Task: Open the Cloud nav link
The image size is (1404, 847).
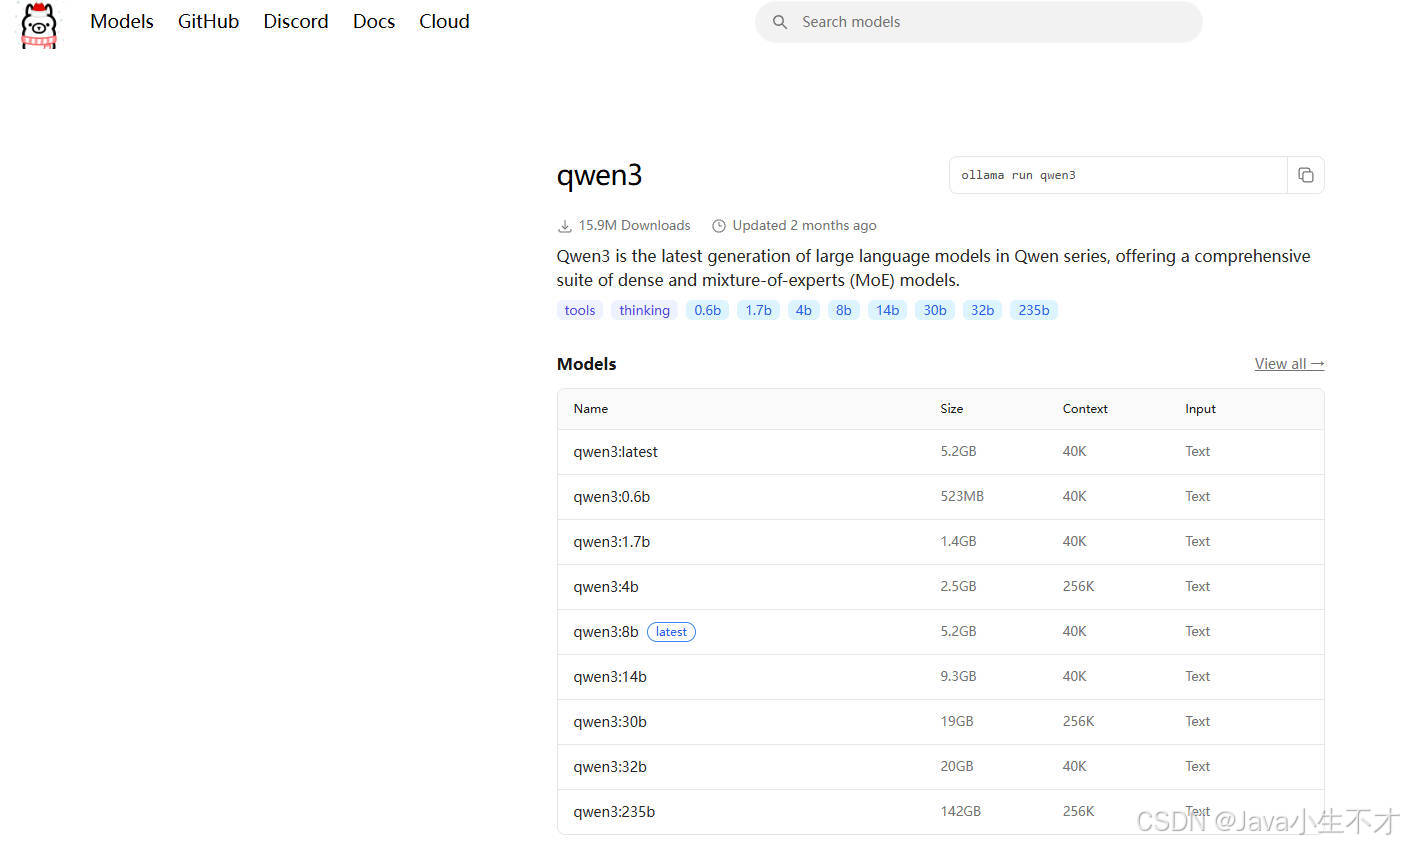Action: 444,21
